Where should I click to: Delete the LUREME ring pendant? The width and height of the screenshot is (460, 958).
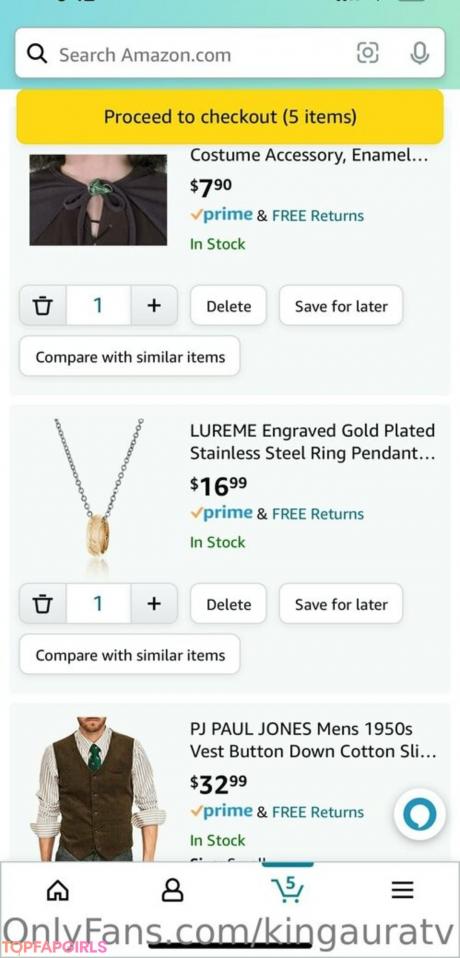pos(228,604)
